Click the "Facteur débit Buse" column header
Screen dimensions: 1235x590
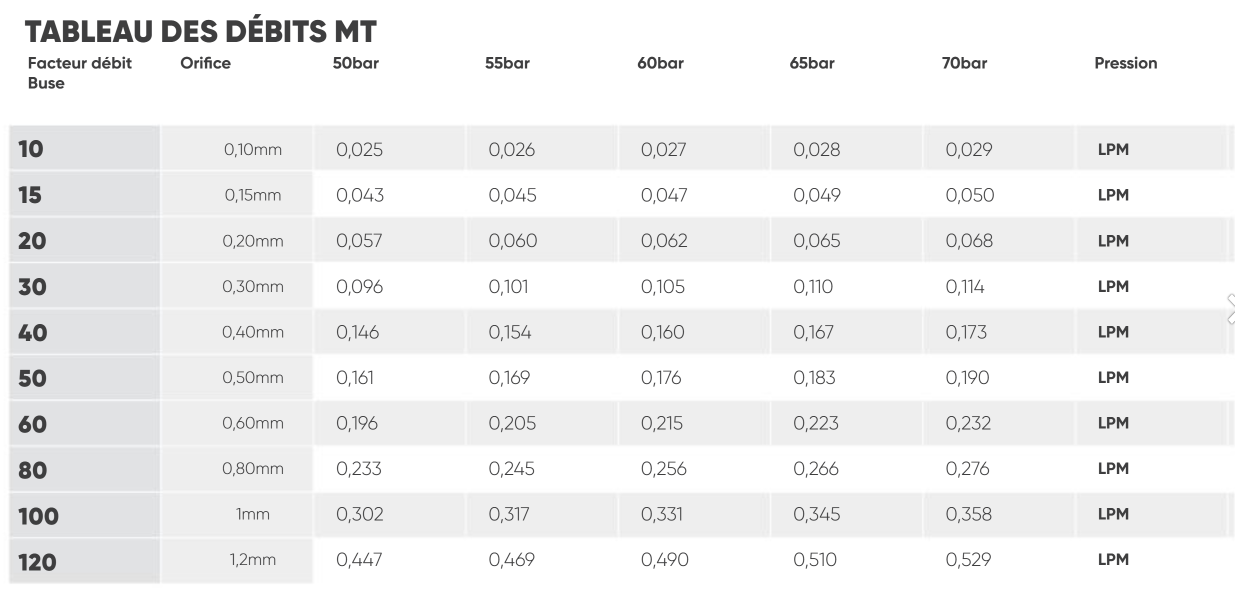[x=80, y=73]
